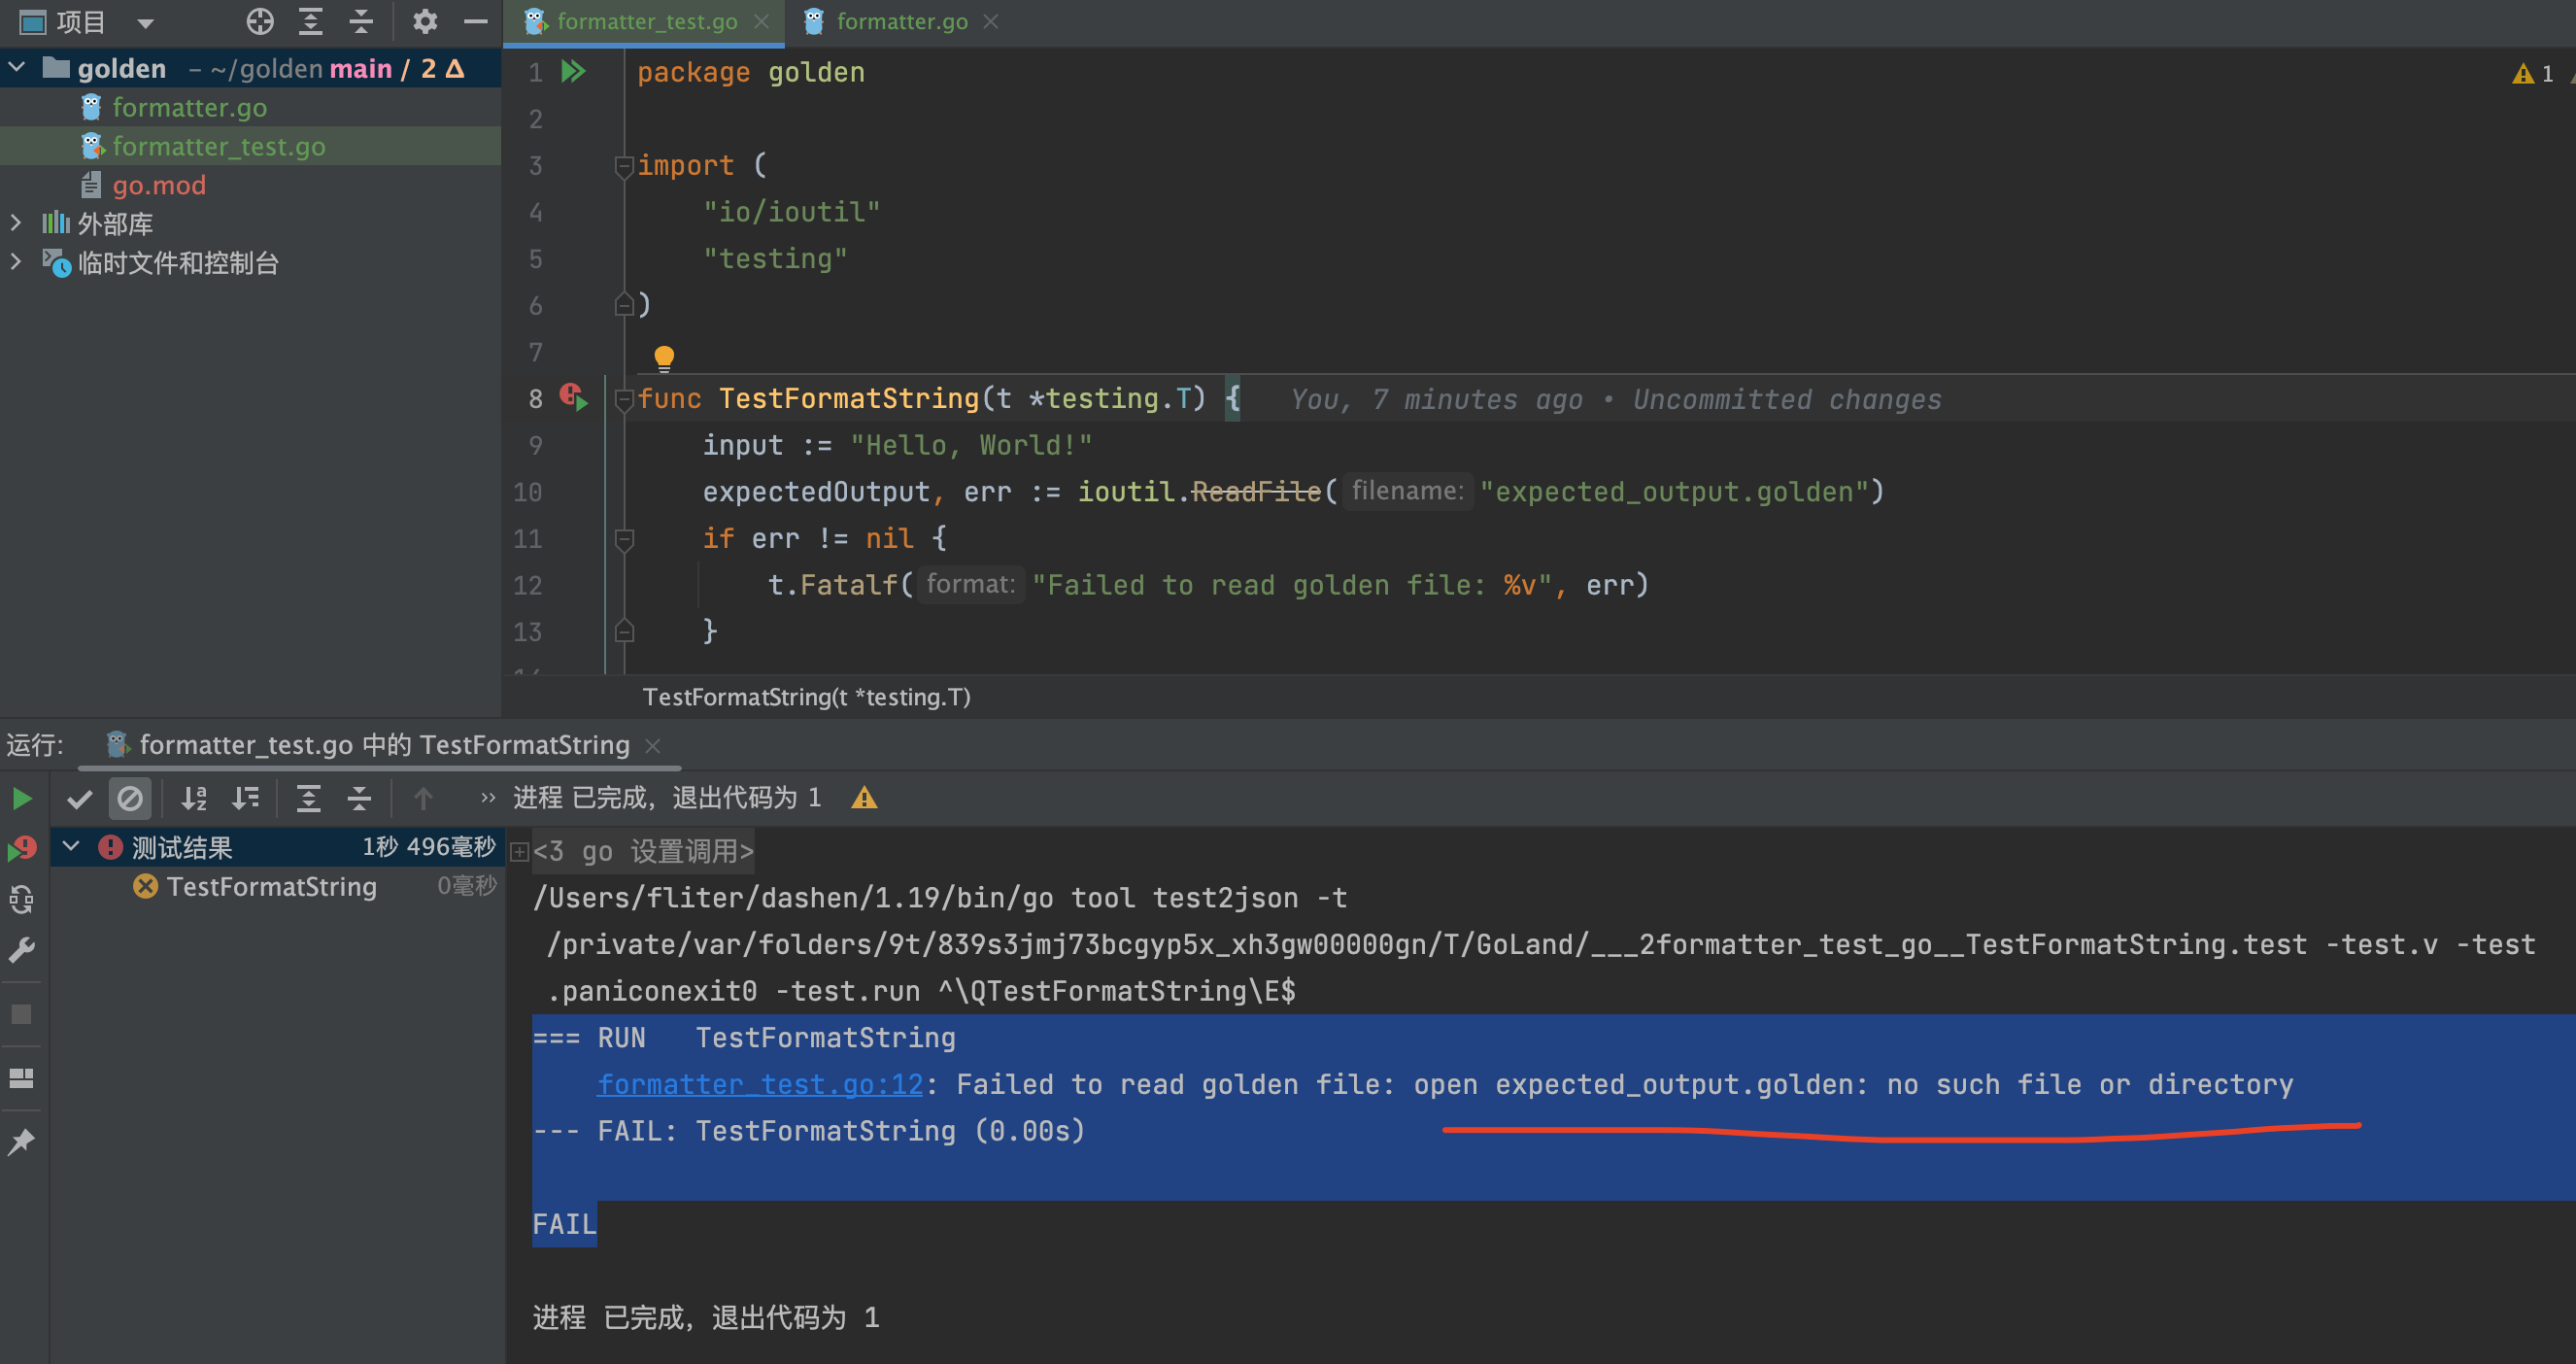
Task: Open go.mod in project tree
Action: coord(158,185)
